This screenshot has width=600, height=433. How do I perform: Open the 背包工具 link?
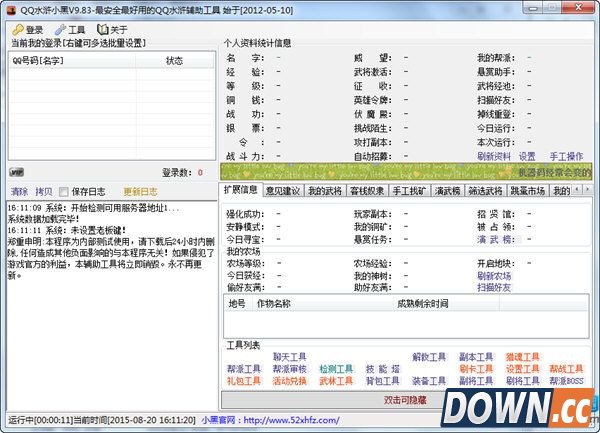click(x=383, y=381)
